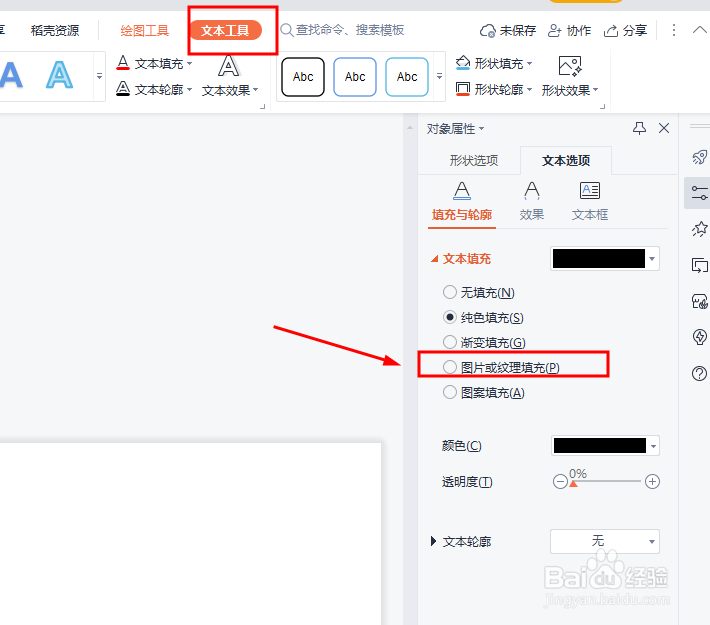Click the rocket icon in right sidebar
The image size is (710, 625).
coord(699,157)
